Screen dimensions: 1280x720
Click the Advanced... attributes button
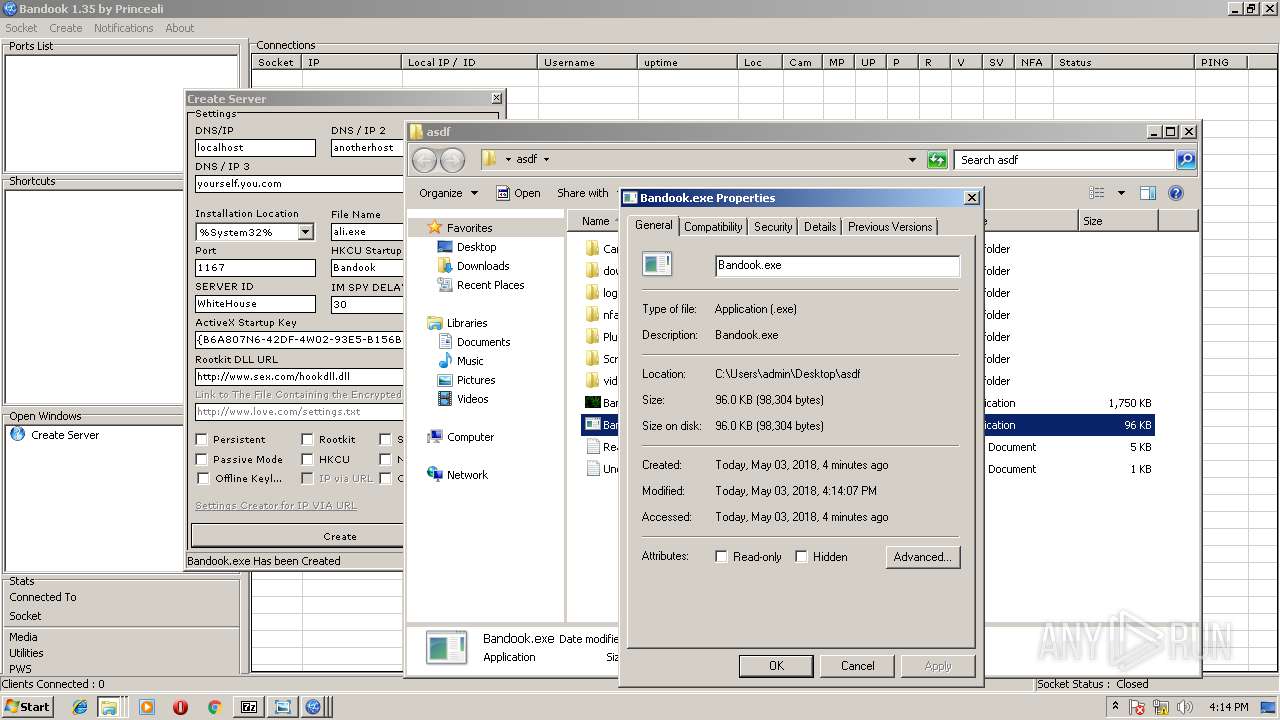(x=923, y=557)
